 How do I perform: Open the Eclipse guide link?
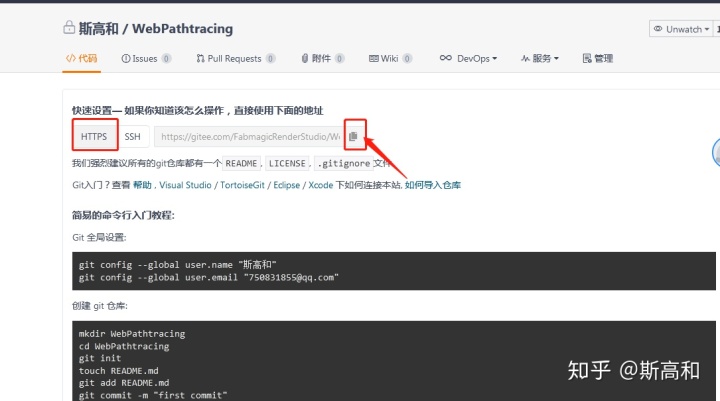(x=287, y=185)
